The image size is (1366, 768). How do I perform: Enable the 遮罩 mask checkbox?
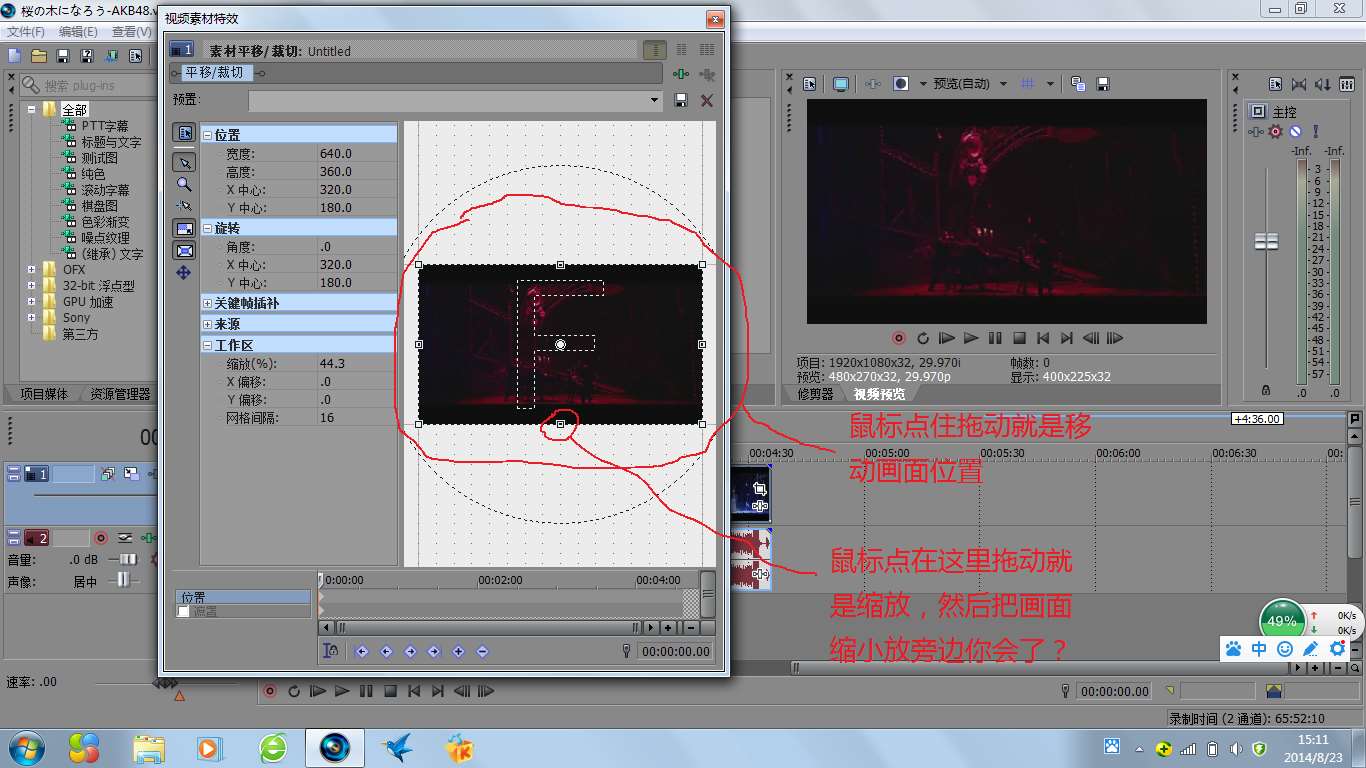pyautogui.click(x=183, y=611)
